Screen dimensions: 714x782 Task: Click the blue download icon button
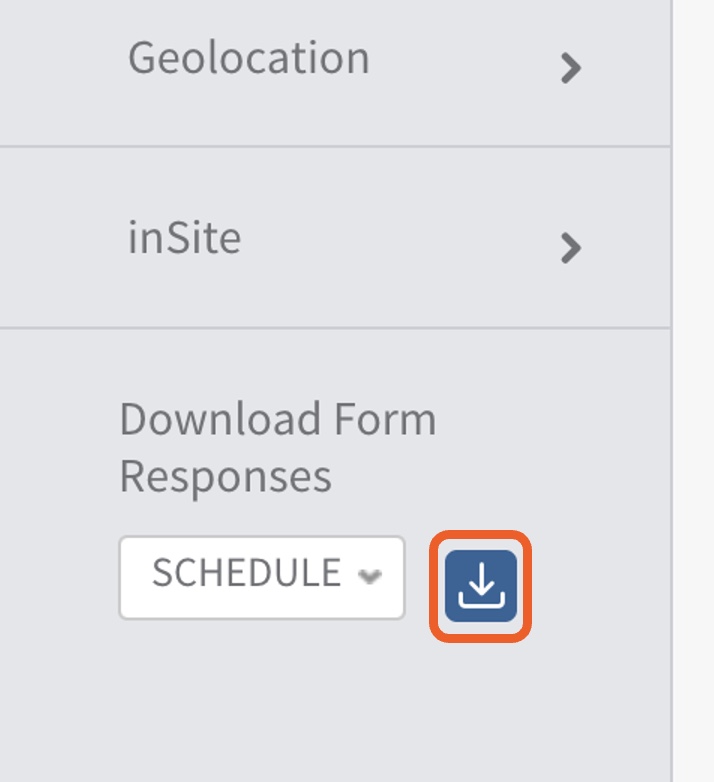(481, 586)
